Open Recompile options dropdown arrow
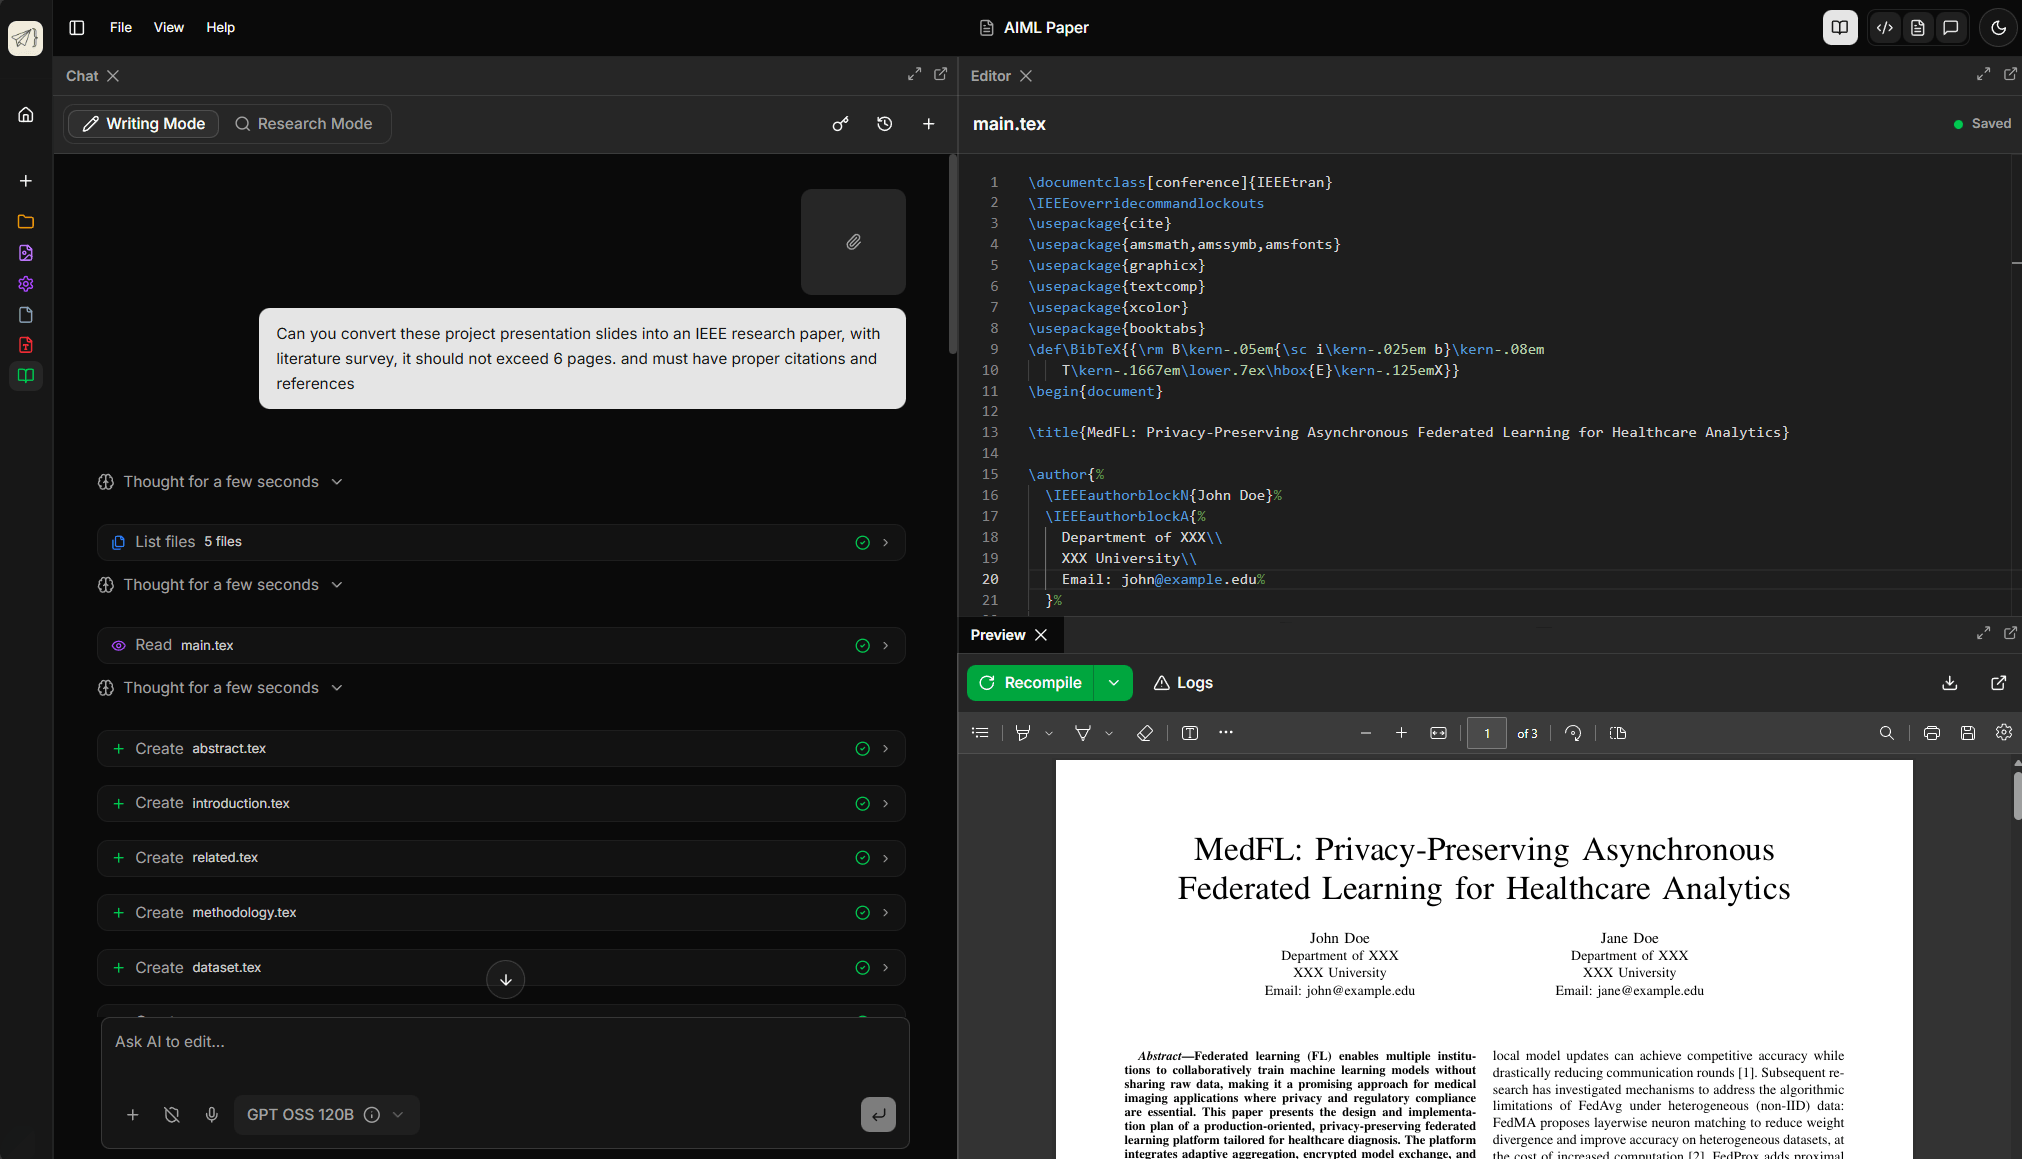Screen dimensions: 2022x1159 (1113, 683)
